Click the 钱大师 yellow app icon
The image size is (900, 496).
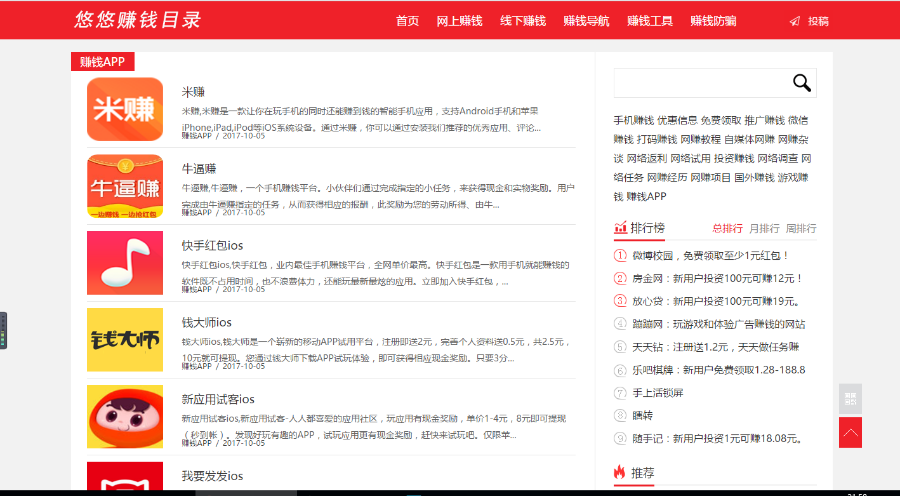coord(125,340)
